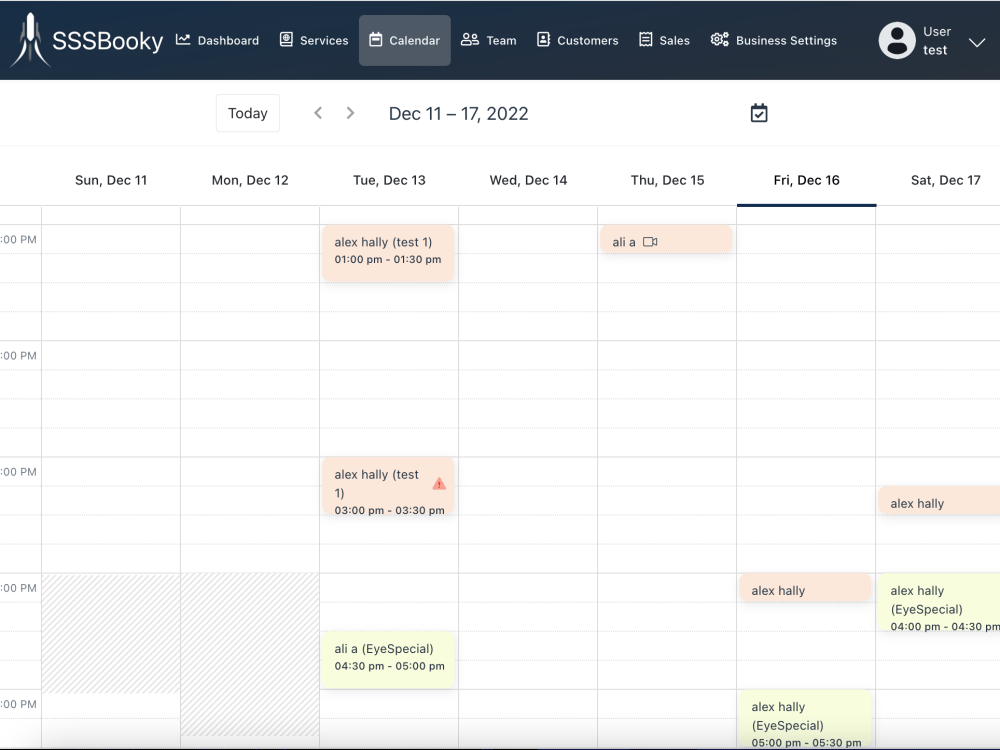Select the Mon, Dec 12 column header
Viewport: 1000px width, 750px height.
coord(250,180)
